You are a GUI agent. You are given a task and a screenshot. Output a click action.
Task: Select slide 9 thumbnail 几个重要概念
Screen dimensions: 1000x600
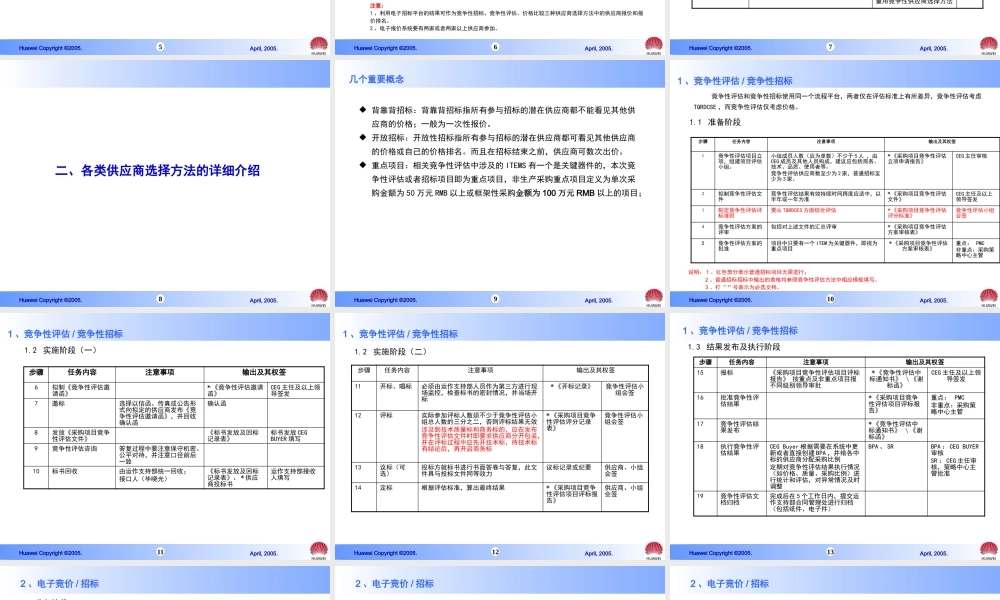(x=499, y=184)
